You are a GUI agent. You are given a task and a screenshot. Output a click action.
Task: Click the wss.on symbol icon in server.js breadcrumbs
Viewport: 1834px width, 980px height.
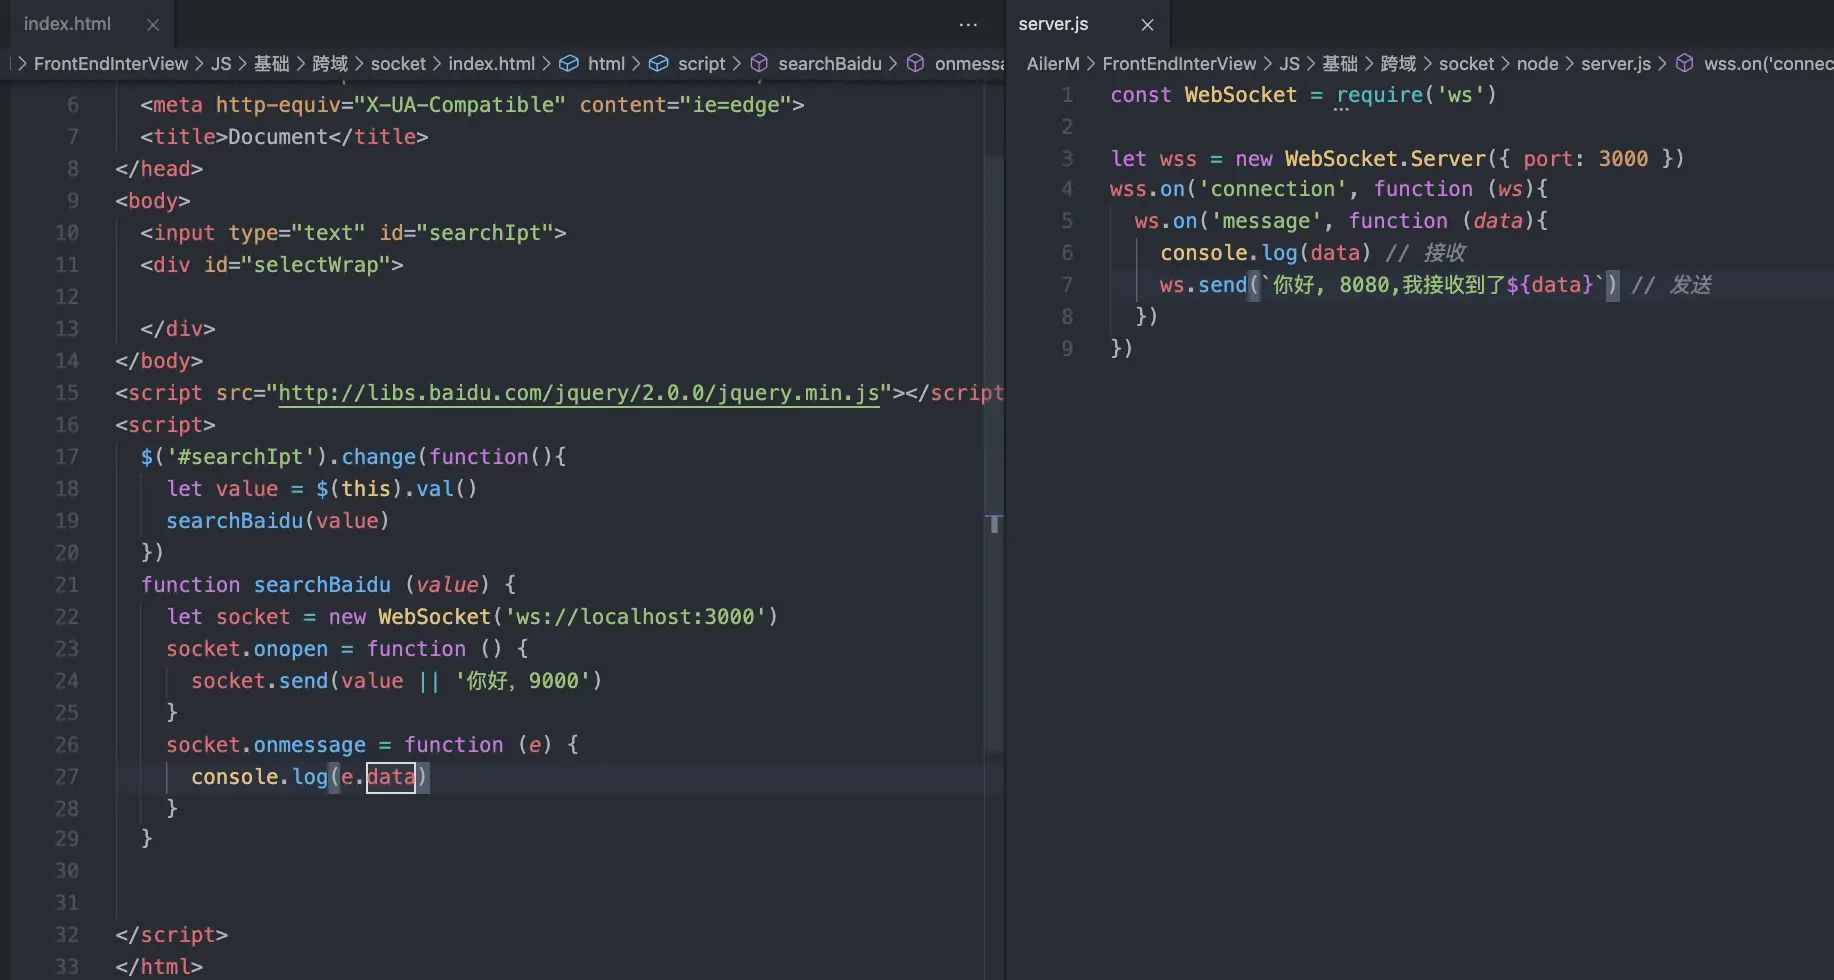coord(1685,64)
